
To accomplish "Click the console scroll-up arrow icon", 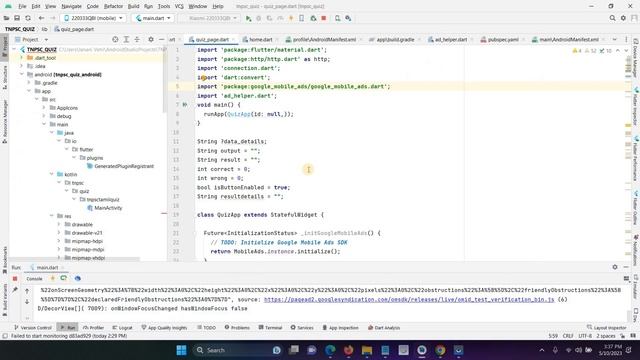I will [27, 291].
